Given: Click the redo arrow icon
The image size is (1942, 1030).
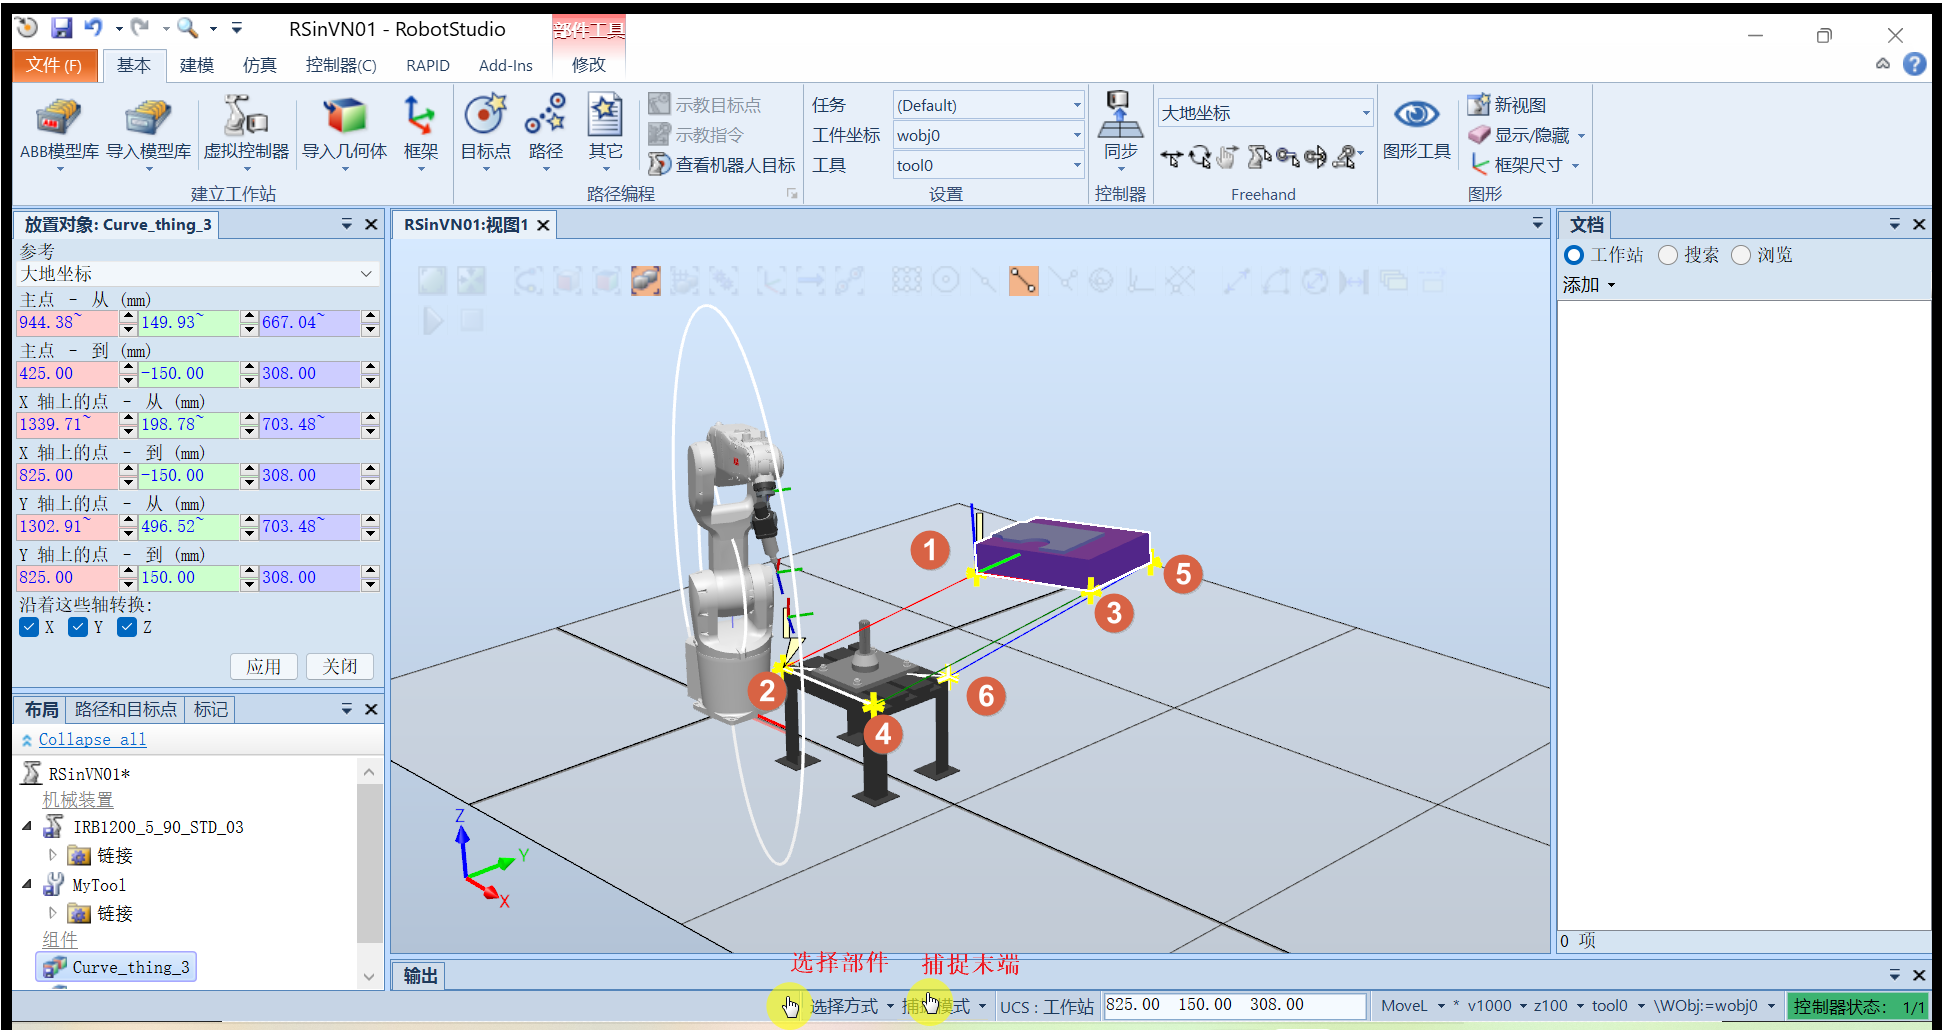Looking at the screenshot, I should click(x=141, y=28).
